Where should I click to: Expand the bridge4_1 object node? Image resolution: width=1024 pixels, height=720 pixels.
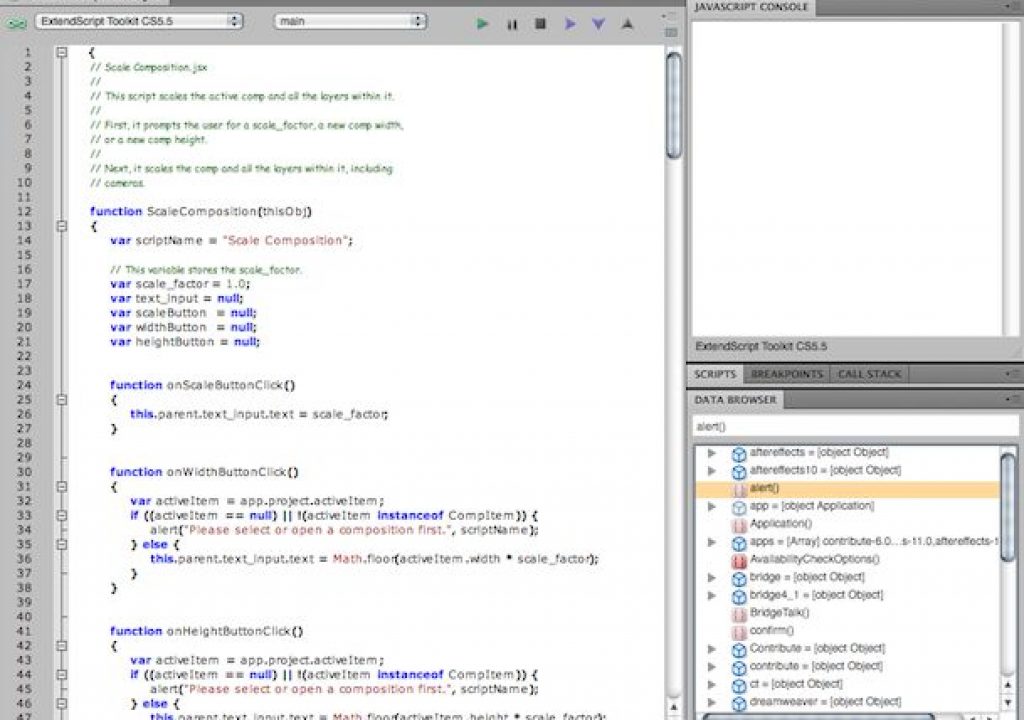coord(712,595)
